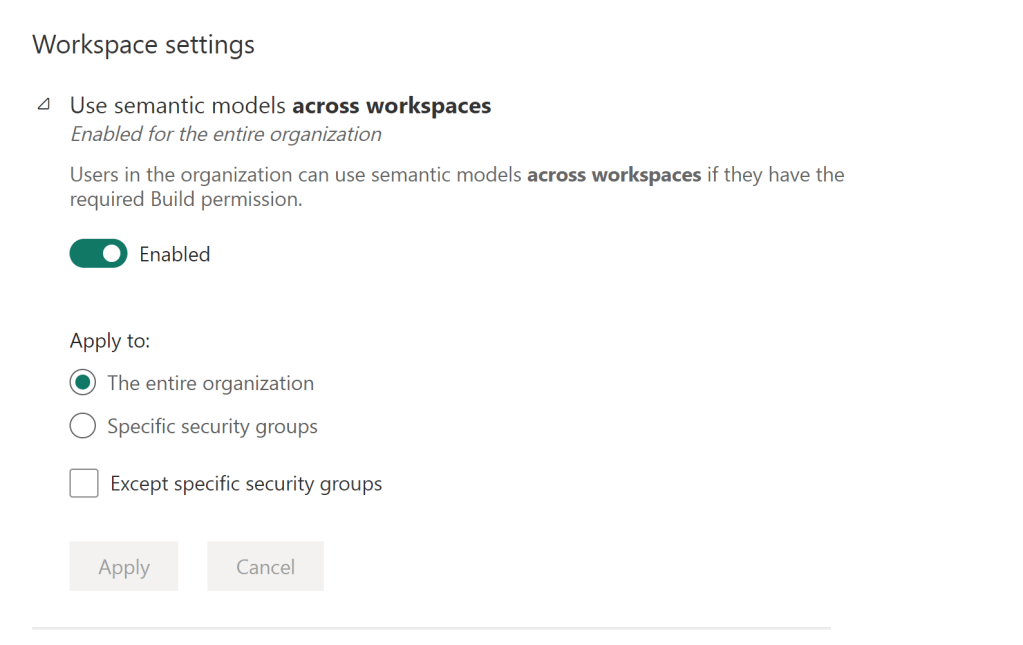This screenshot has height=645, width=1023.
Task: Click the "Except specific security groups" label text
Action: 246,484
